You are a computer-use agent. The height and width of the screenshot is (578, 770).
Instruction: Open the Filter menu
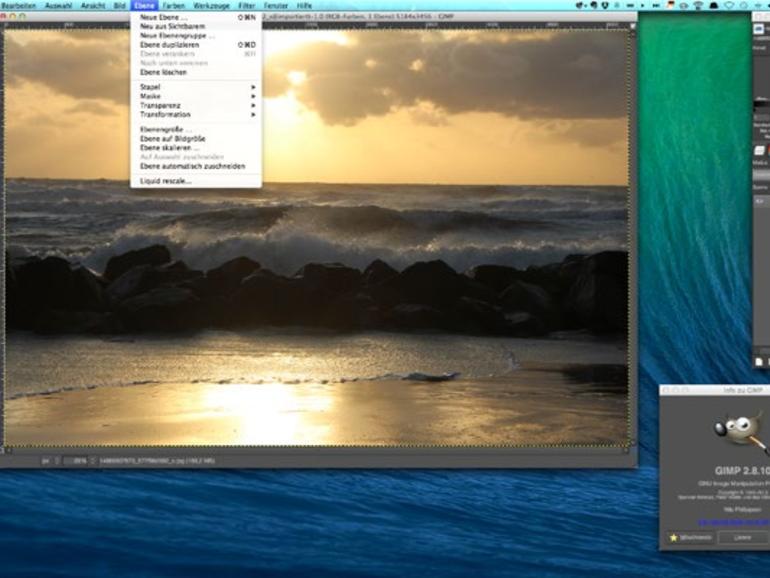coord(247,5)
